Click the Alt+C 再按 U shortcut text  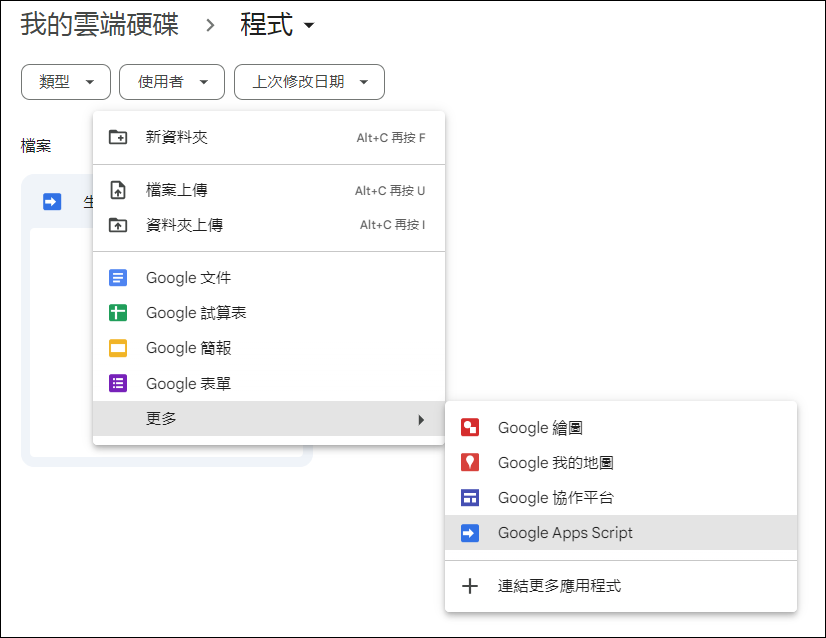tap(390, 191)
